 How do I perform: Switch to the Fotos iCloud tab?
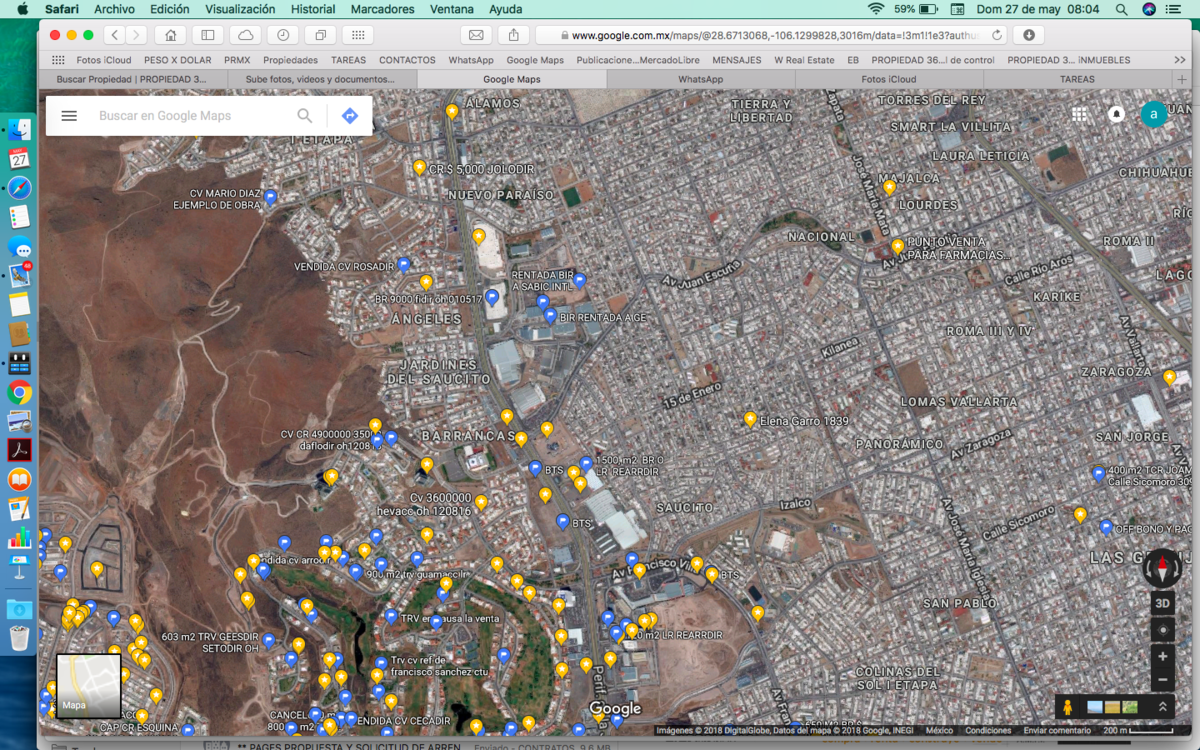(888, 79)
